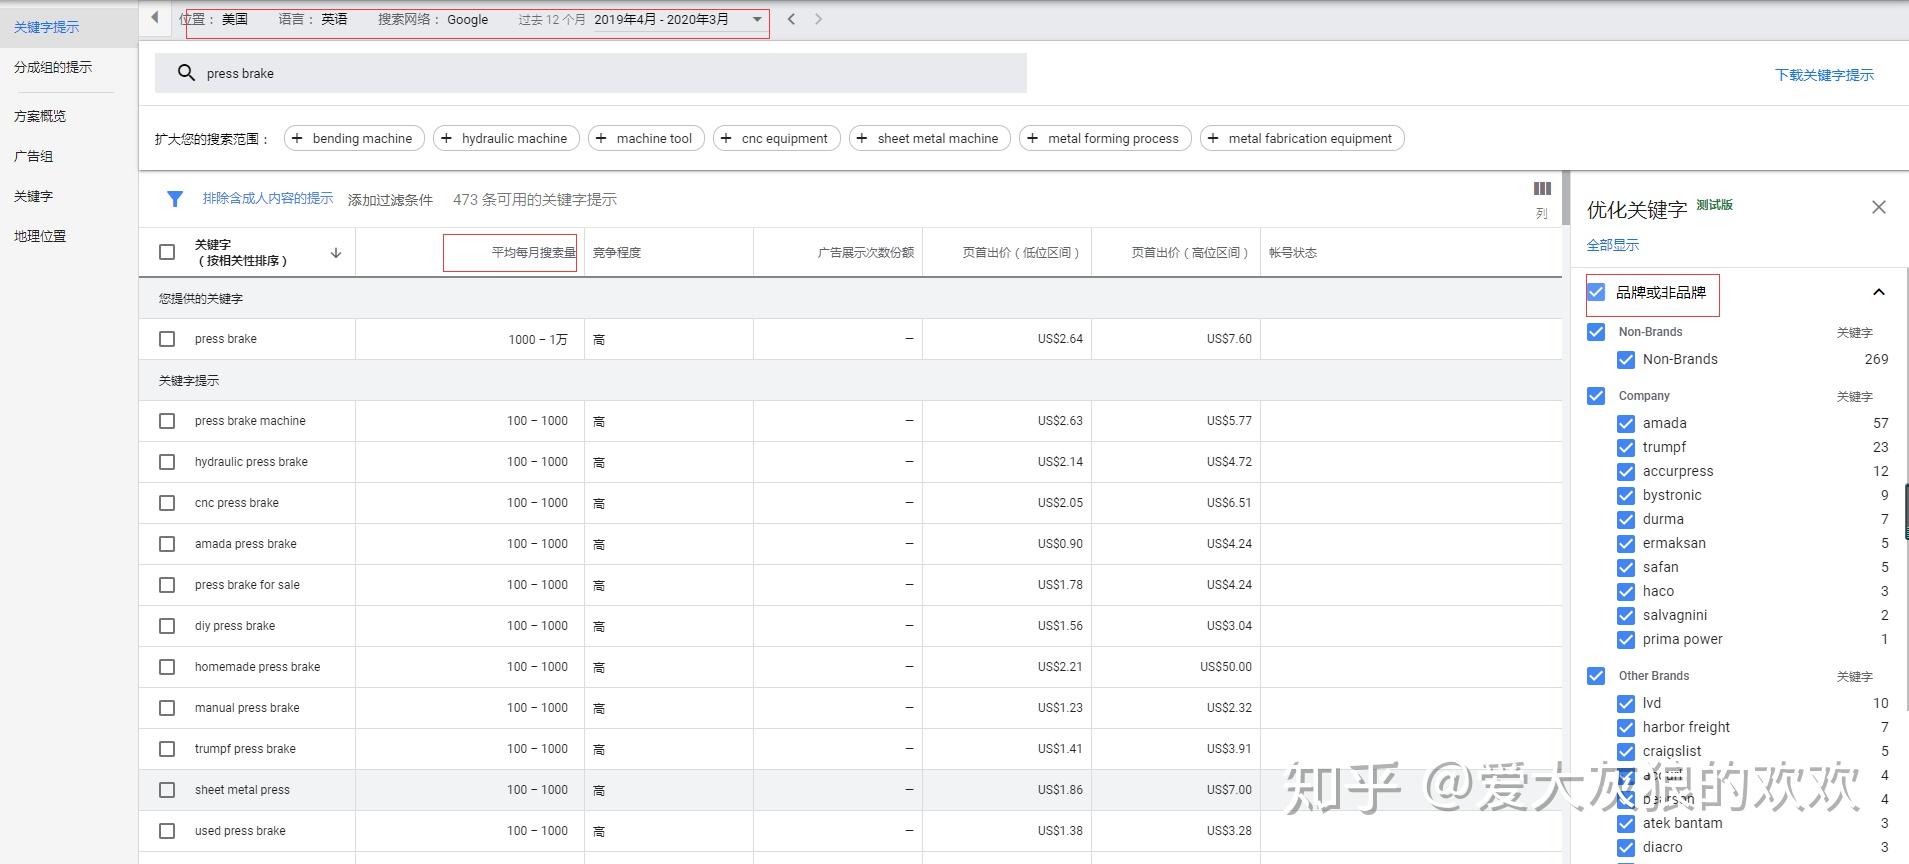
Task: Close the Optimize Keywords panel
Action: pyautogui.click(x=1879, y=207)
